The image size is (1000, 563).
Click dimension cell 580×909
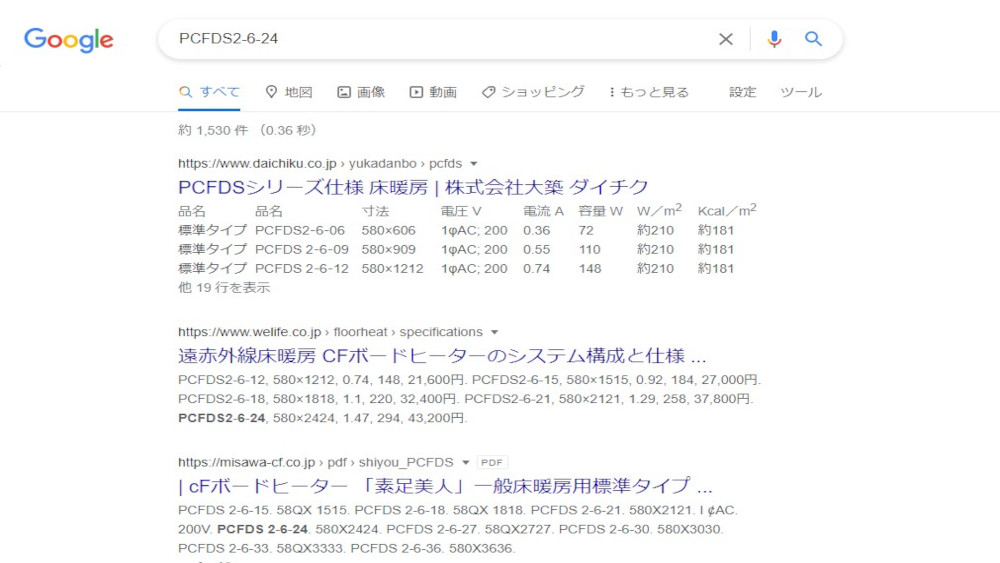388,249
